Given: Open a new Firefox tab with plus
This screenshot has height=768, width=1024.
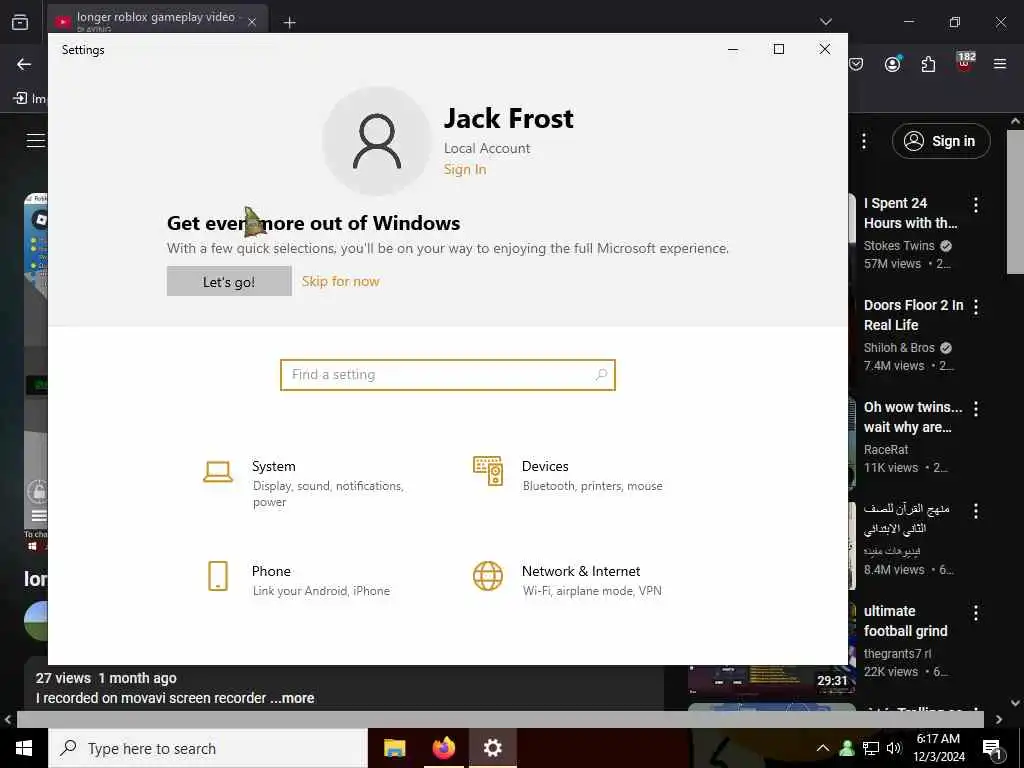Looking at the screenshot, I should pyautogui.click(x=289, y=23).
